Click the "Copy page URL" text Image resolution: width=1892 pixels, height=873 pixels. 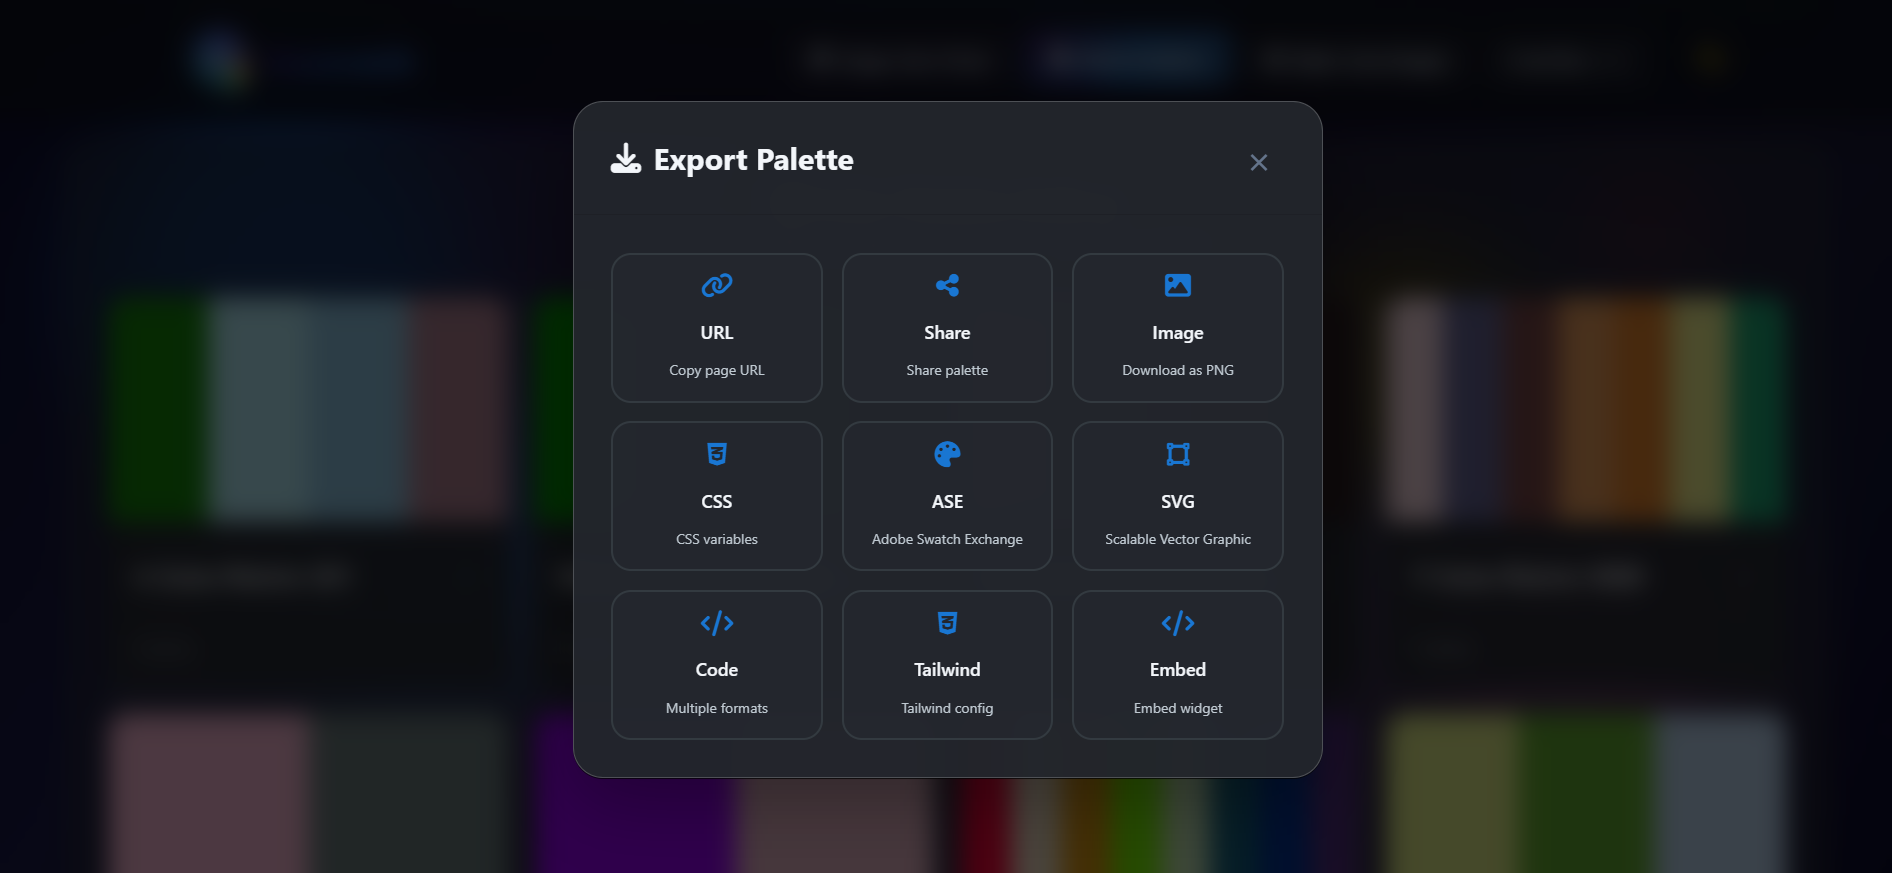[717, 370]
